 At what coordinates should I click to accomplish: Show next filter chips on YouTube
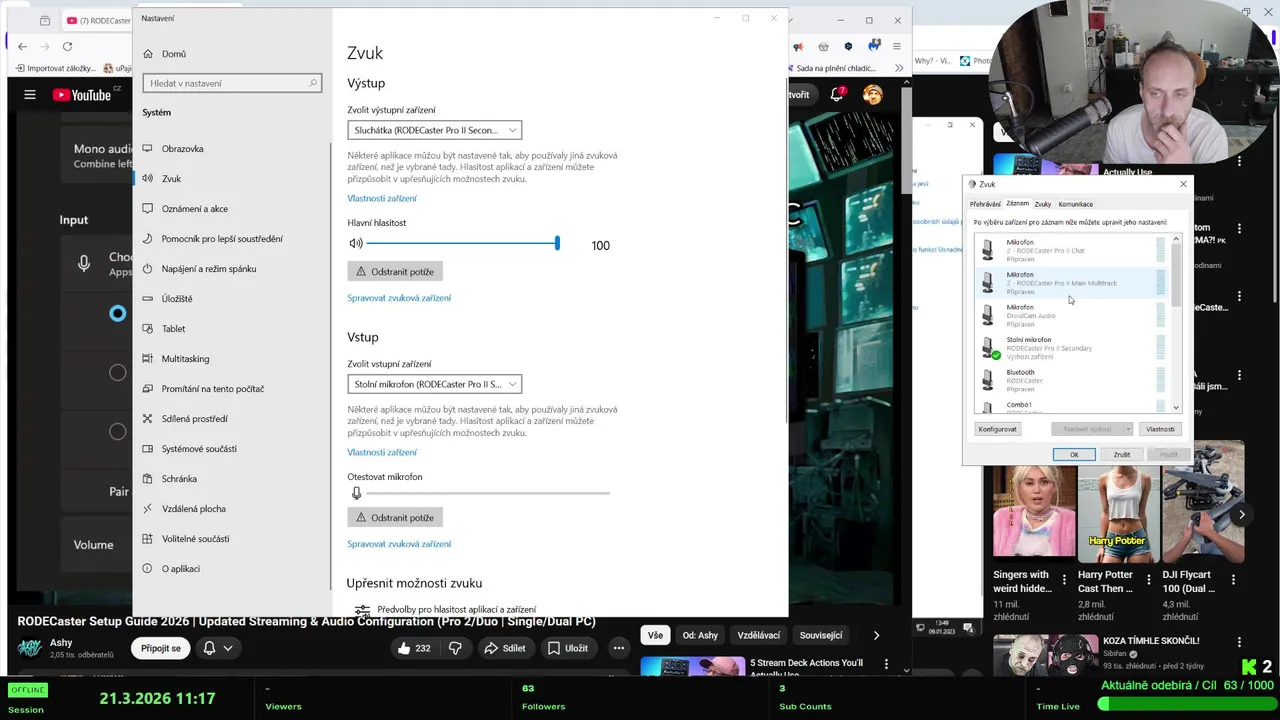point(876,635)
